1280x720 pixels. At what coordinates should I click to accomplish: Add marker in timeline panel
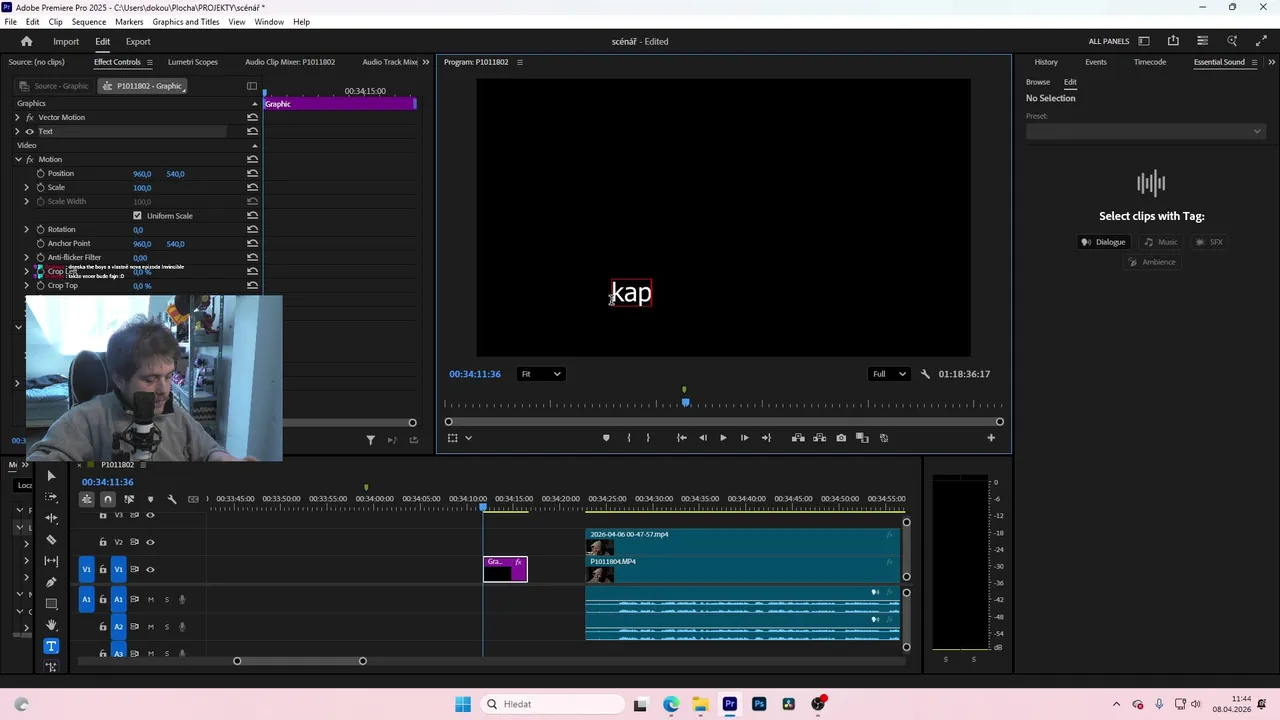pyautogui.click(x=151, y=499)
